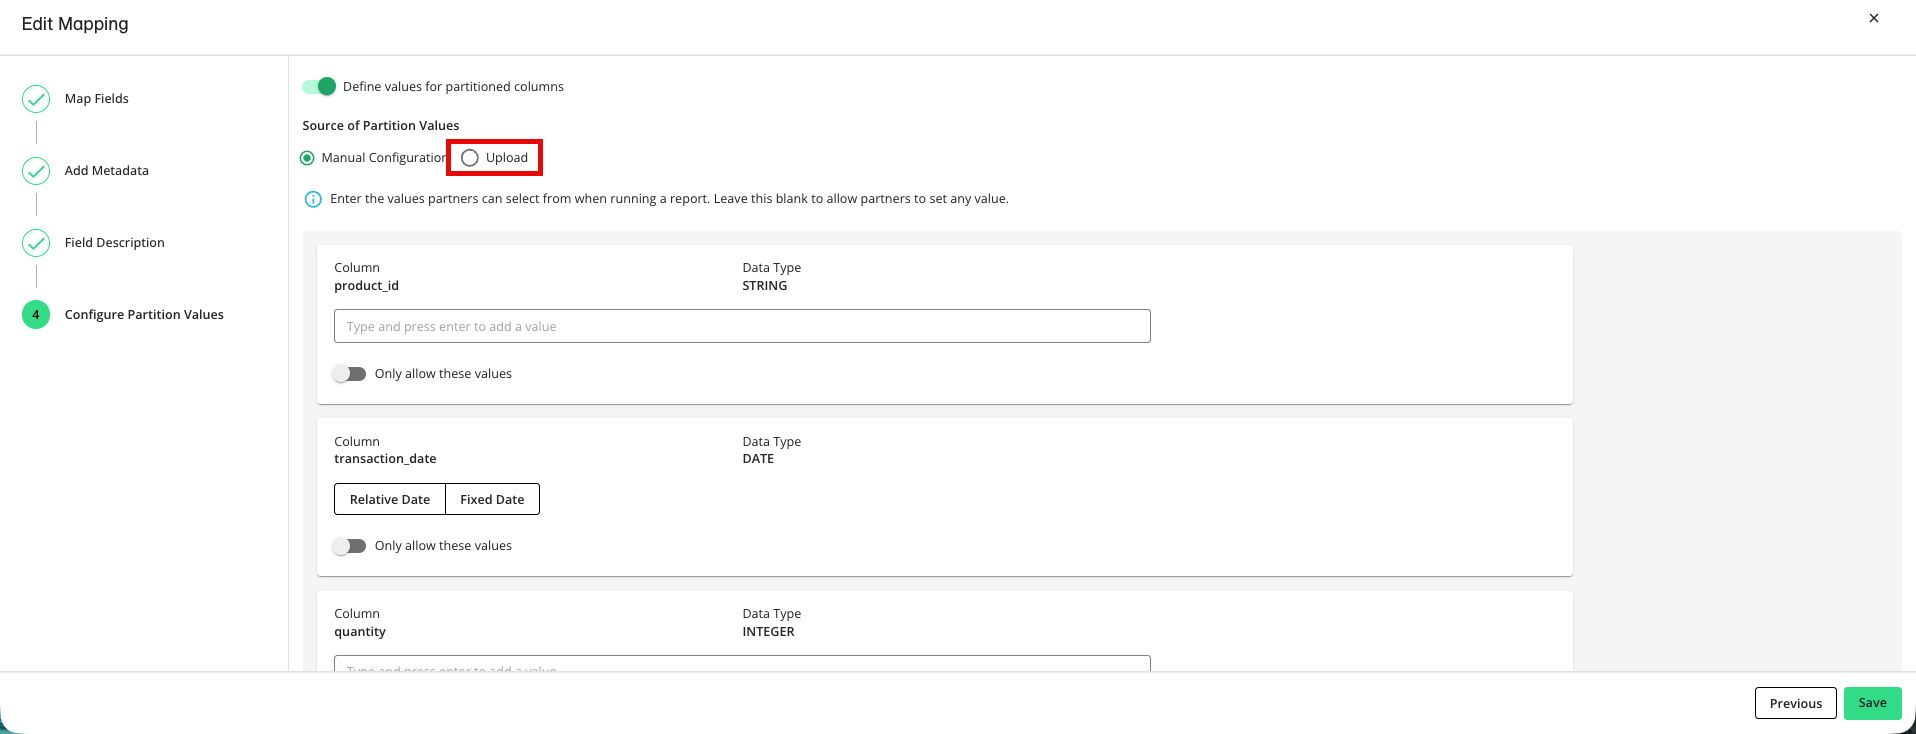Viewport: 1916px width, 734px height.
Task: Focus the product_id value input field
Action: [742, 326]
